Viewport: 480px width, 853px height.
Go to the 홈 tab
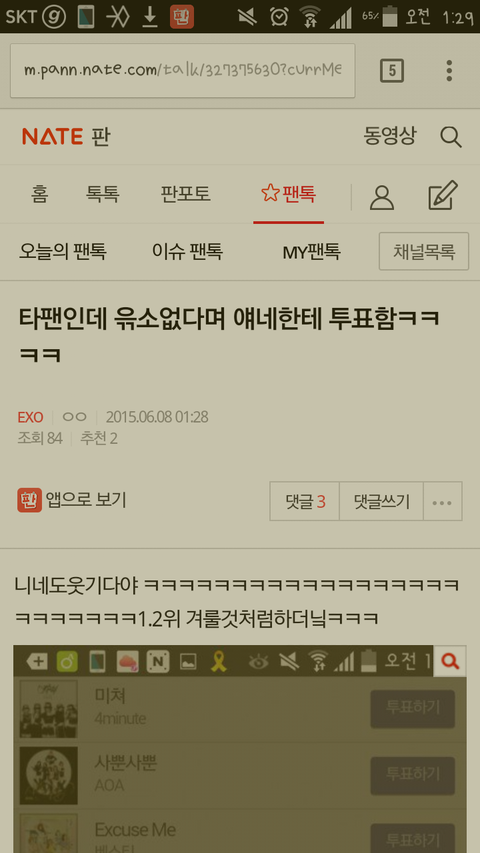(39, 194)
